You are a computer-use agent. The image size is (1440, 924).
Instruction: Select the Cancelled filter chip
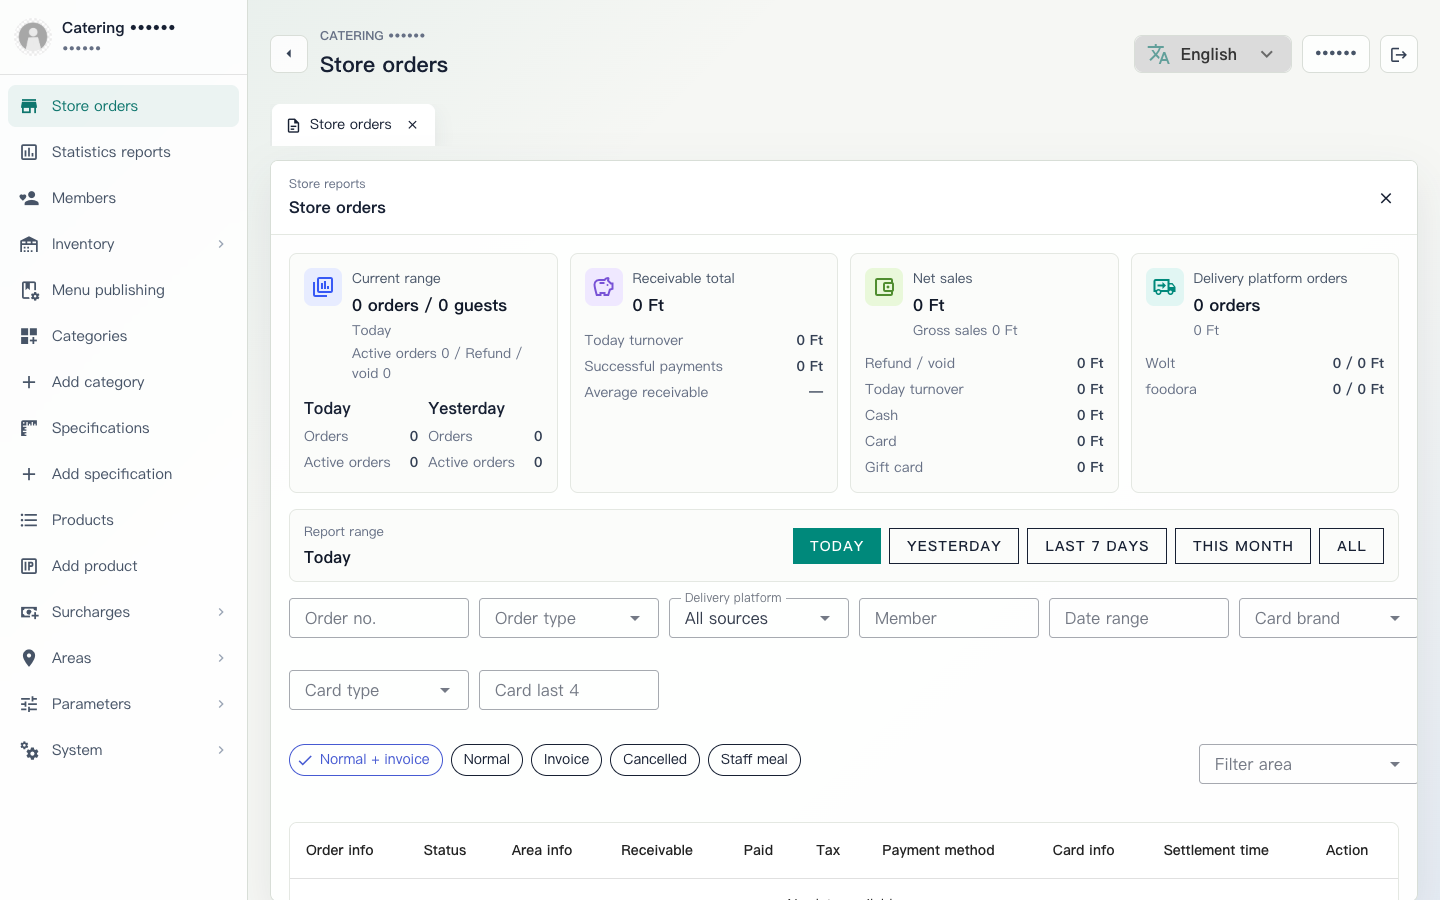(x=655, y=760)
